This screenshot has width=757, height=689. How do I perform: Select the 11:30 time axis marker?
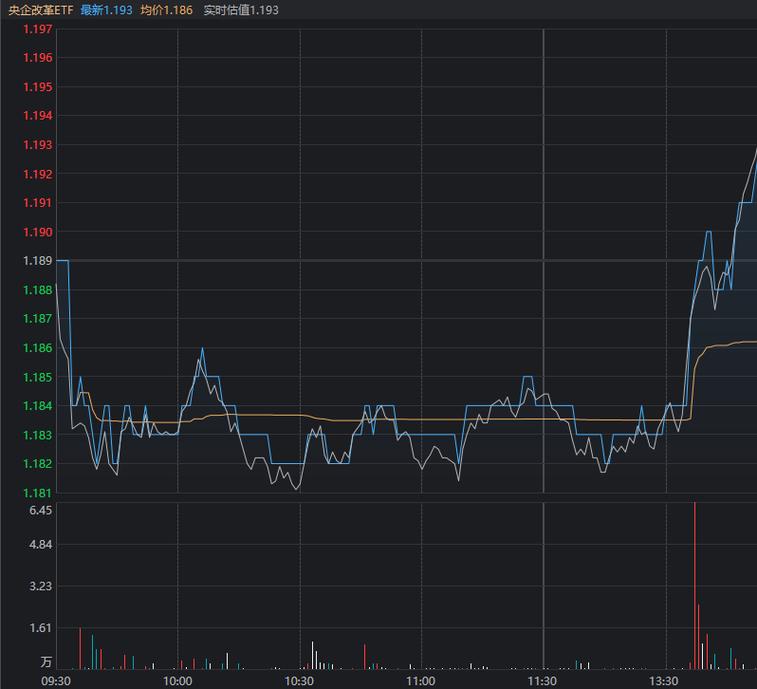coord(543,681)
